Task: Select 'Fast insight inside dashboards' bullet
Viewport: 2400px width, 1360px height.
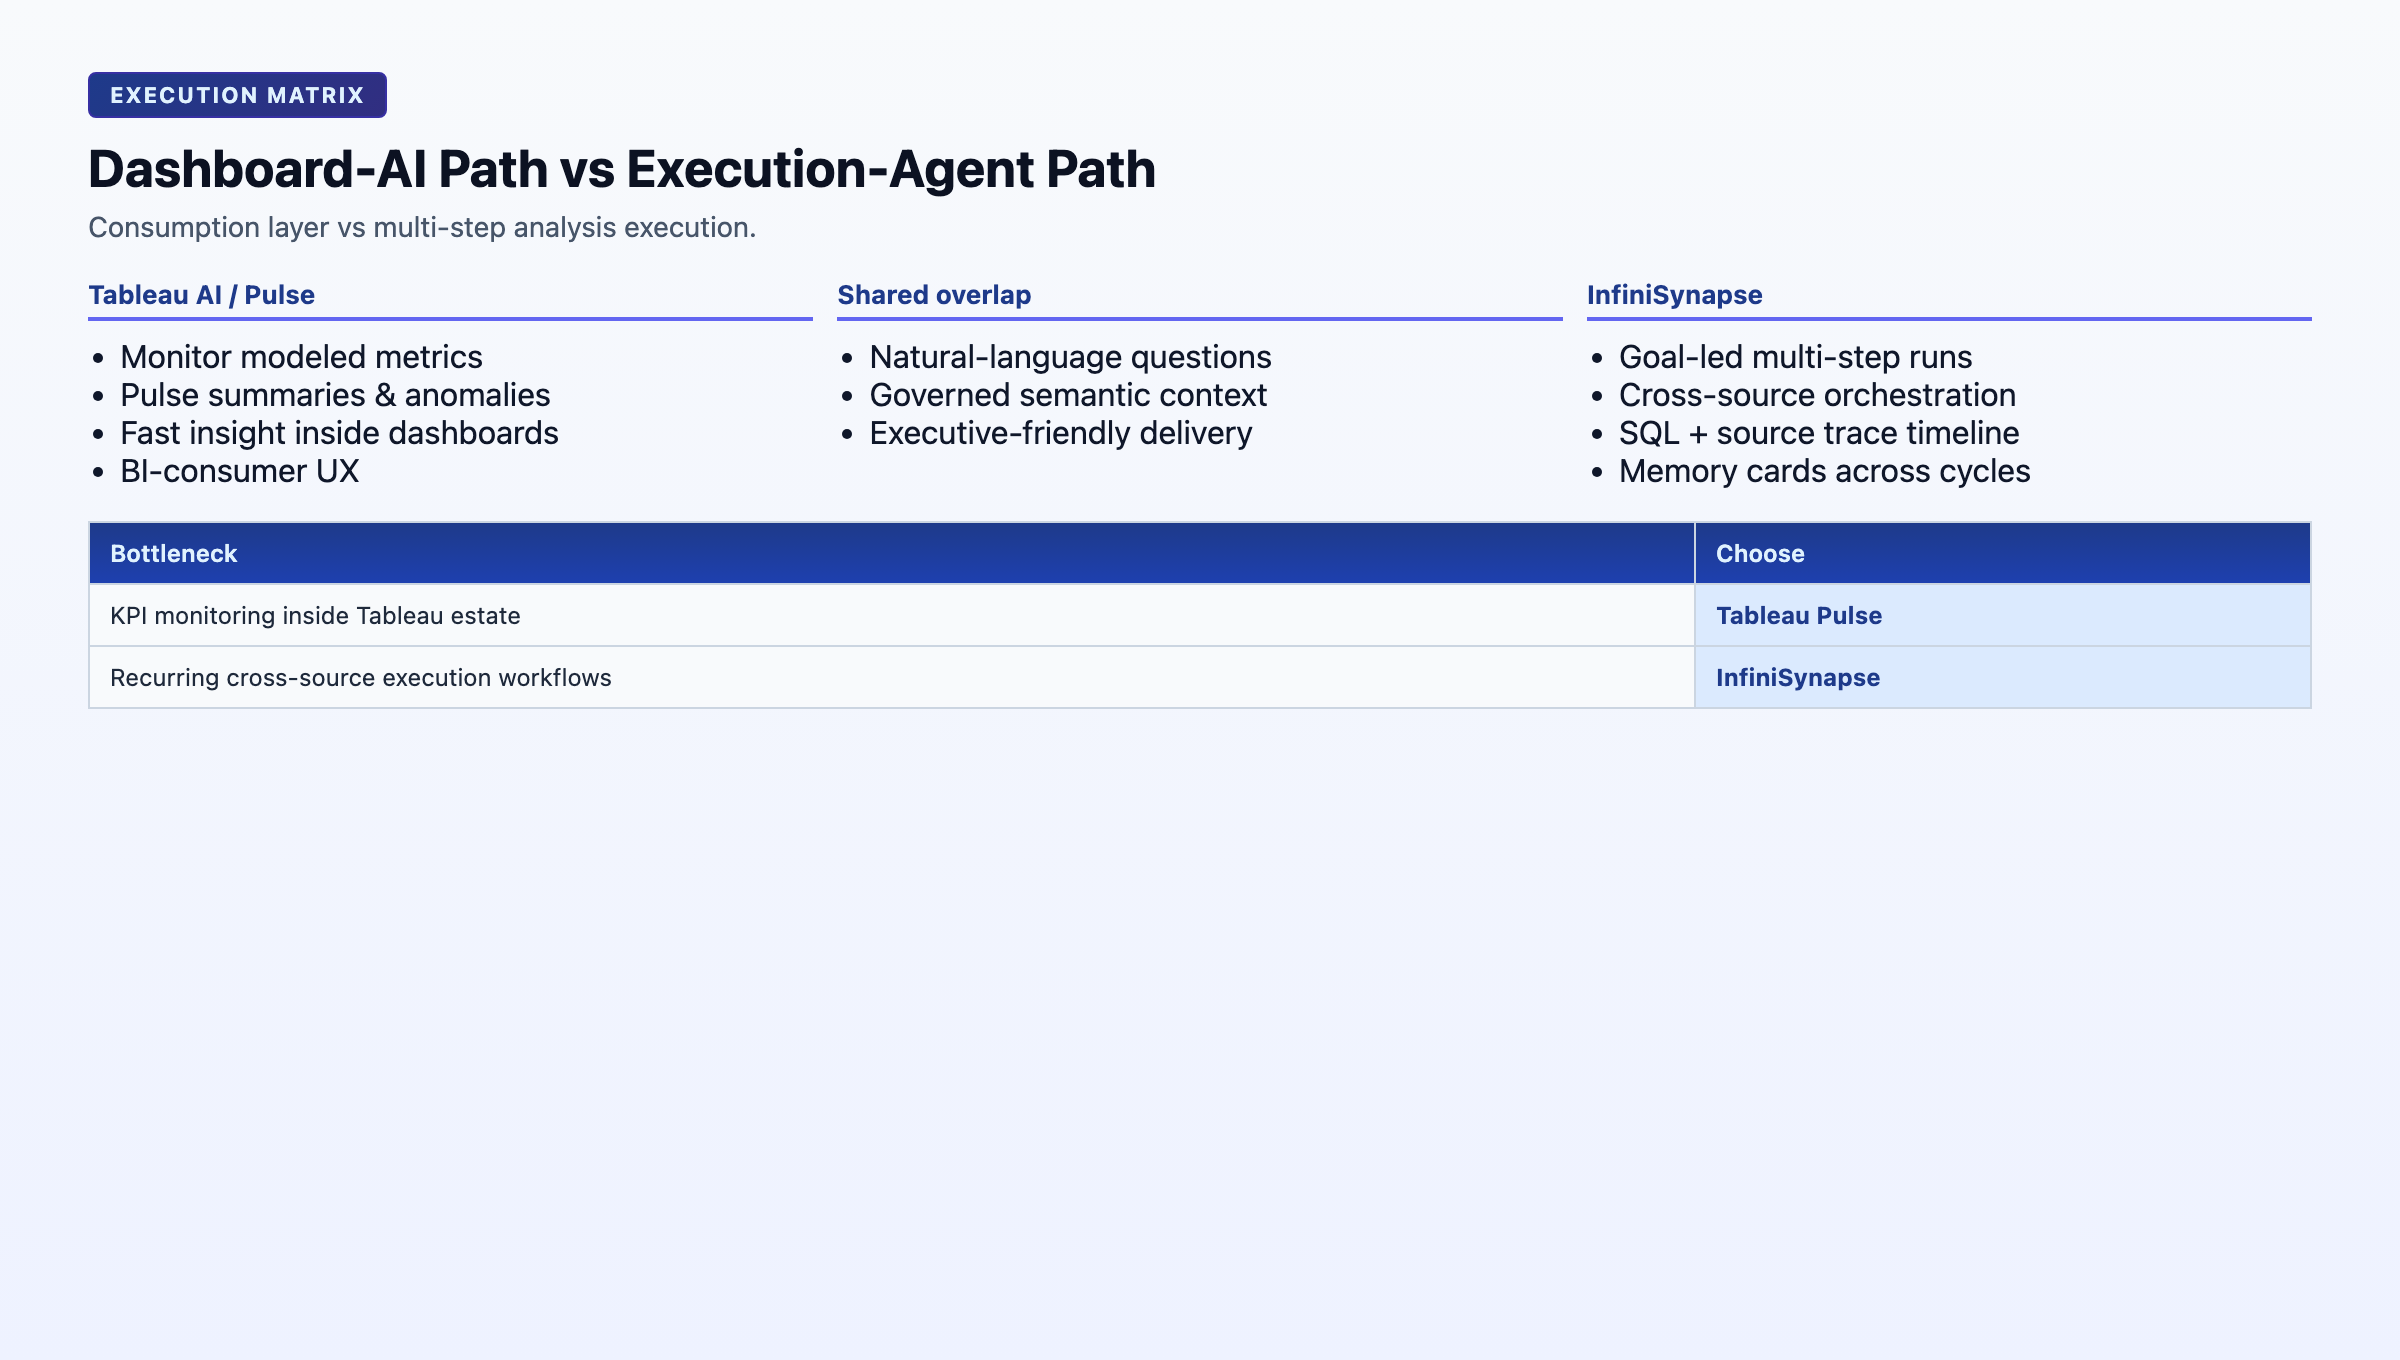Action: 339,433
